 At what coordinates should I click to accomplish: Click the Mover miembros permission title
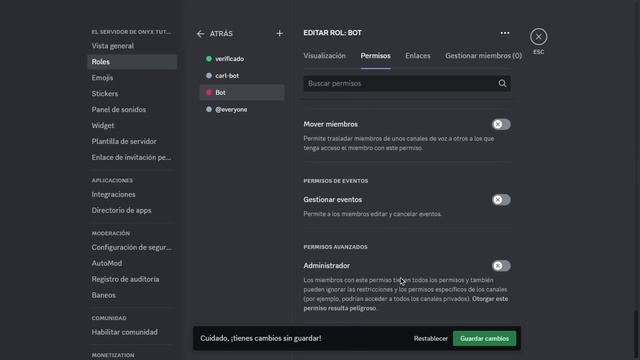(x=331, y=124)
